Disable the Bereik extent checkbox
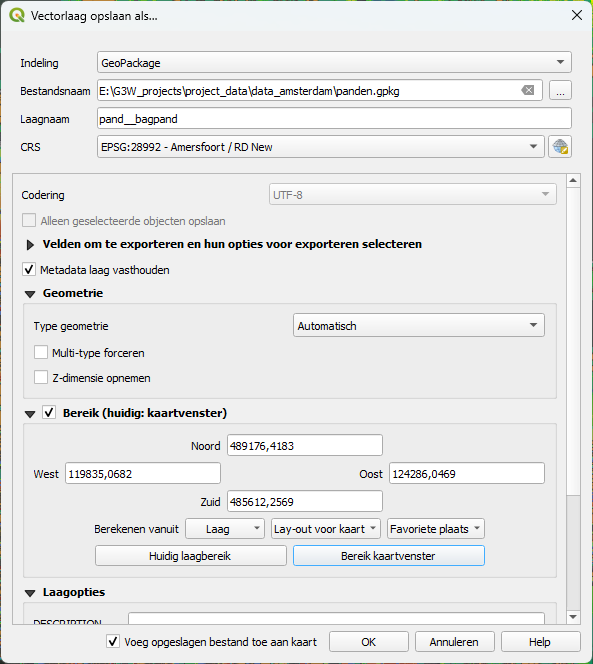Screen dimensions: 593x664 pos(49,412)
